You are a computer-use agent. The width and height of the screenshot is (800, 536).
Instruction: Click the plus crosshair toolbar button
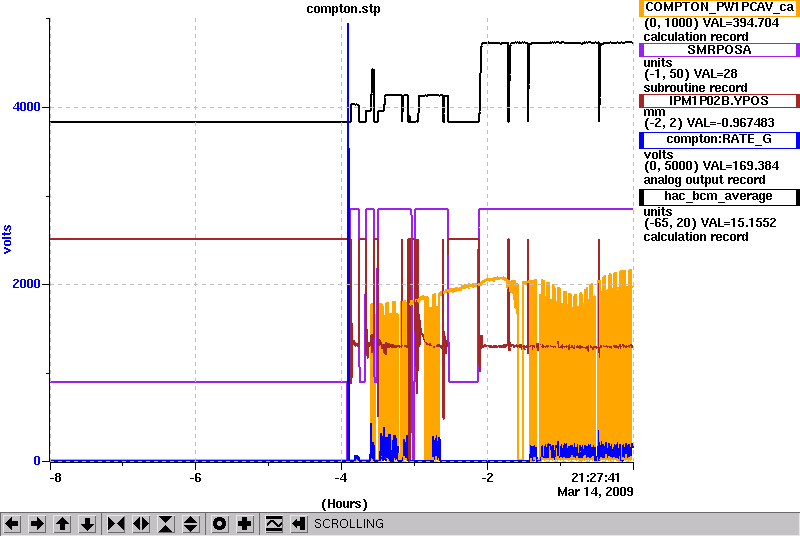[x=245, y=524]
